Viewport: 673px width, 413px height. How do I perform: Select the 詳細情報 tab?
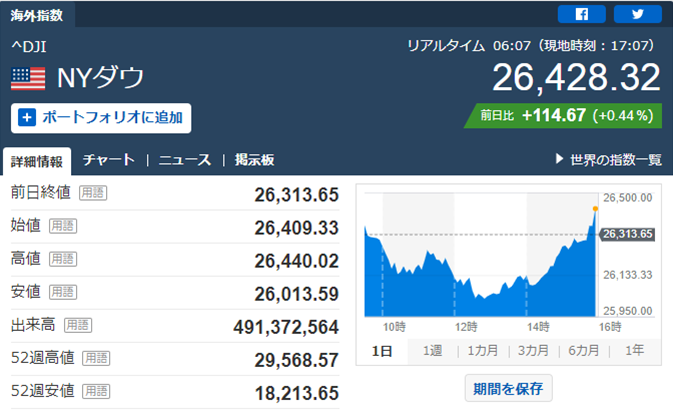37,161
